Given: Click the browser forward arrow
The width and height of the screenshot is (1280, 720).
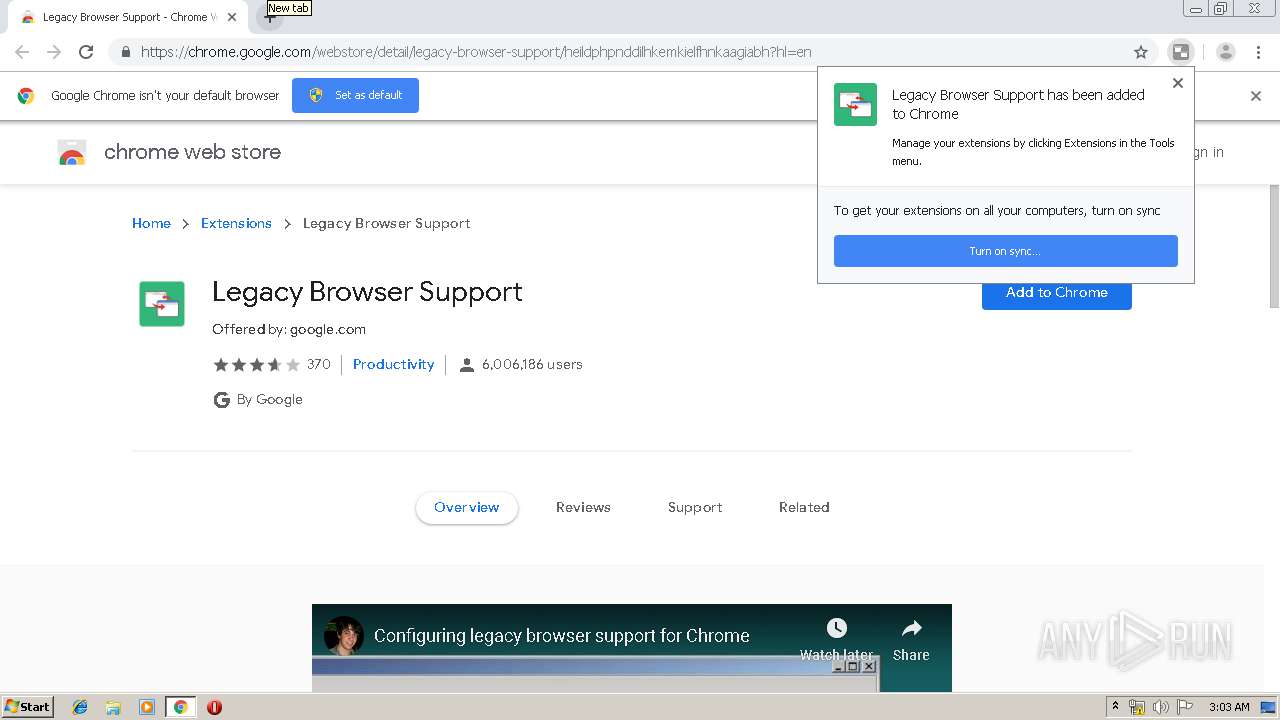Looking at the screenshot, I should [54, 52].
